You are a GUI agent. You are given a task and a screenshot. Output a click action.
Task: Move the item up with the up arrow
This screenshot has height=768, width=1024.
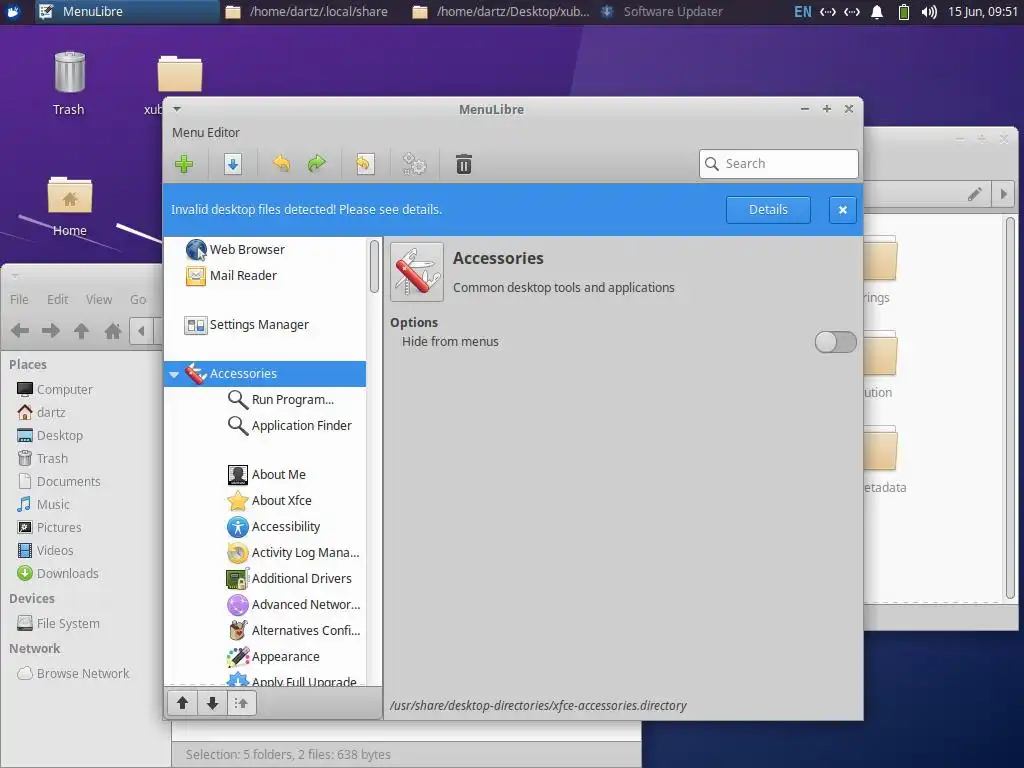click(182, 703)
